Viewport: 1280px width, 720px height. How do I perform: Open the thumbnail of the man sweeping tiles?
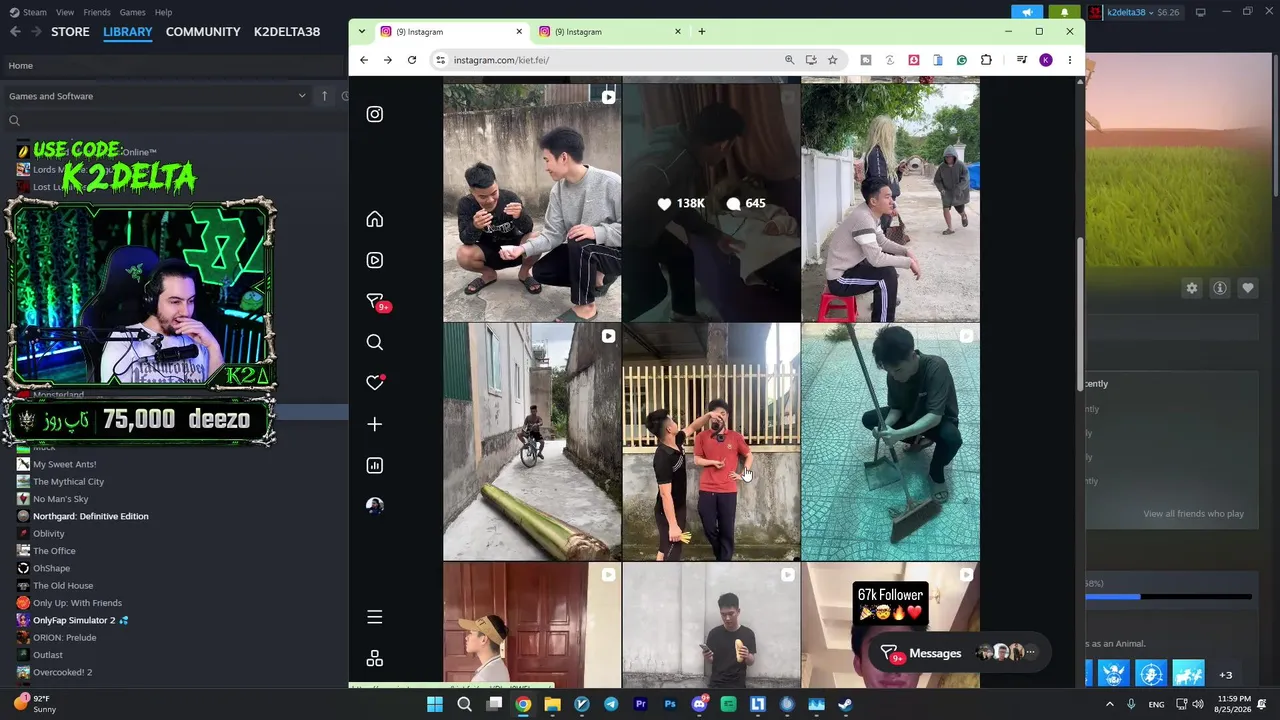(890, 442)
